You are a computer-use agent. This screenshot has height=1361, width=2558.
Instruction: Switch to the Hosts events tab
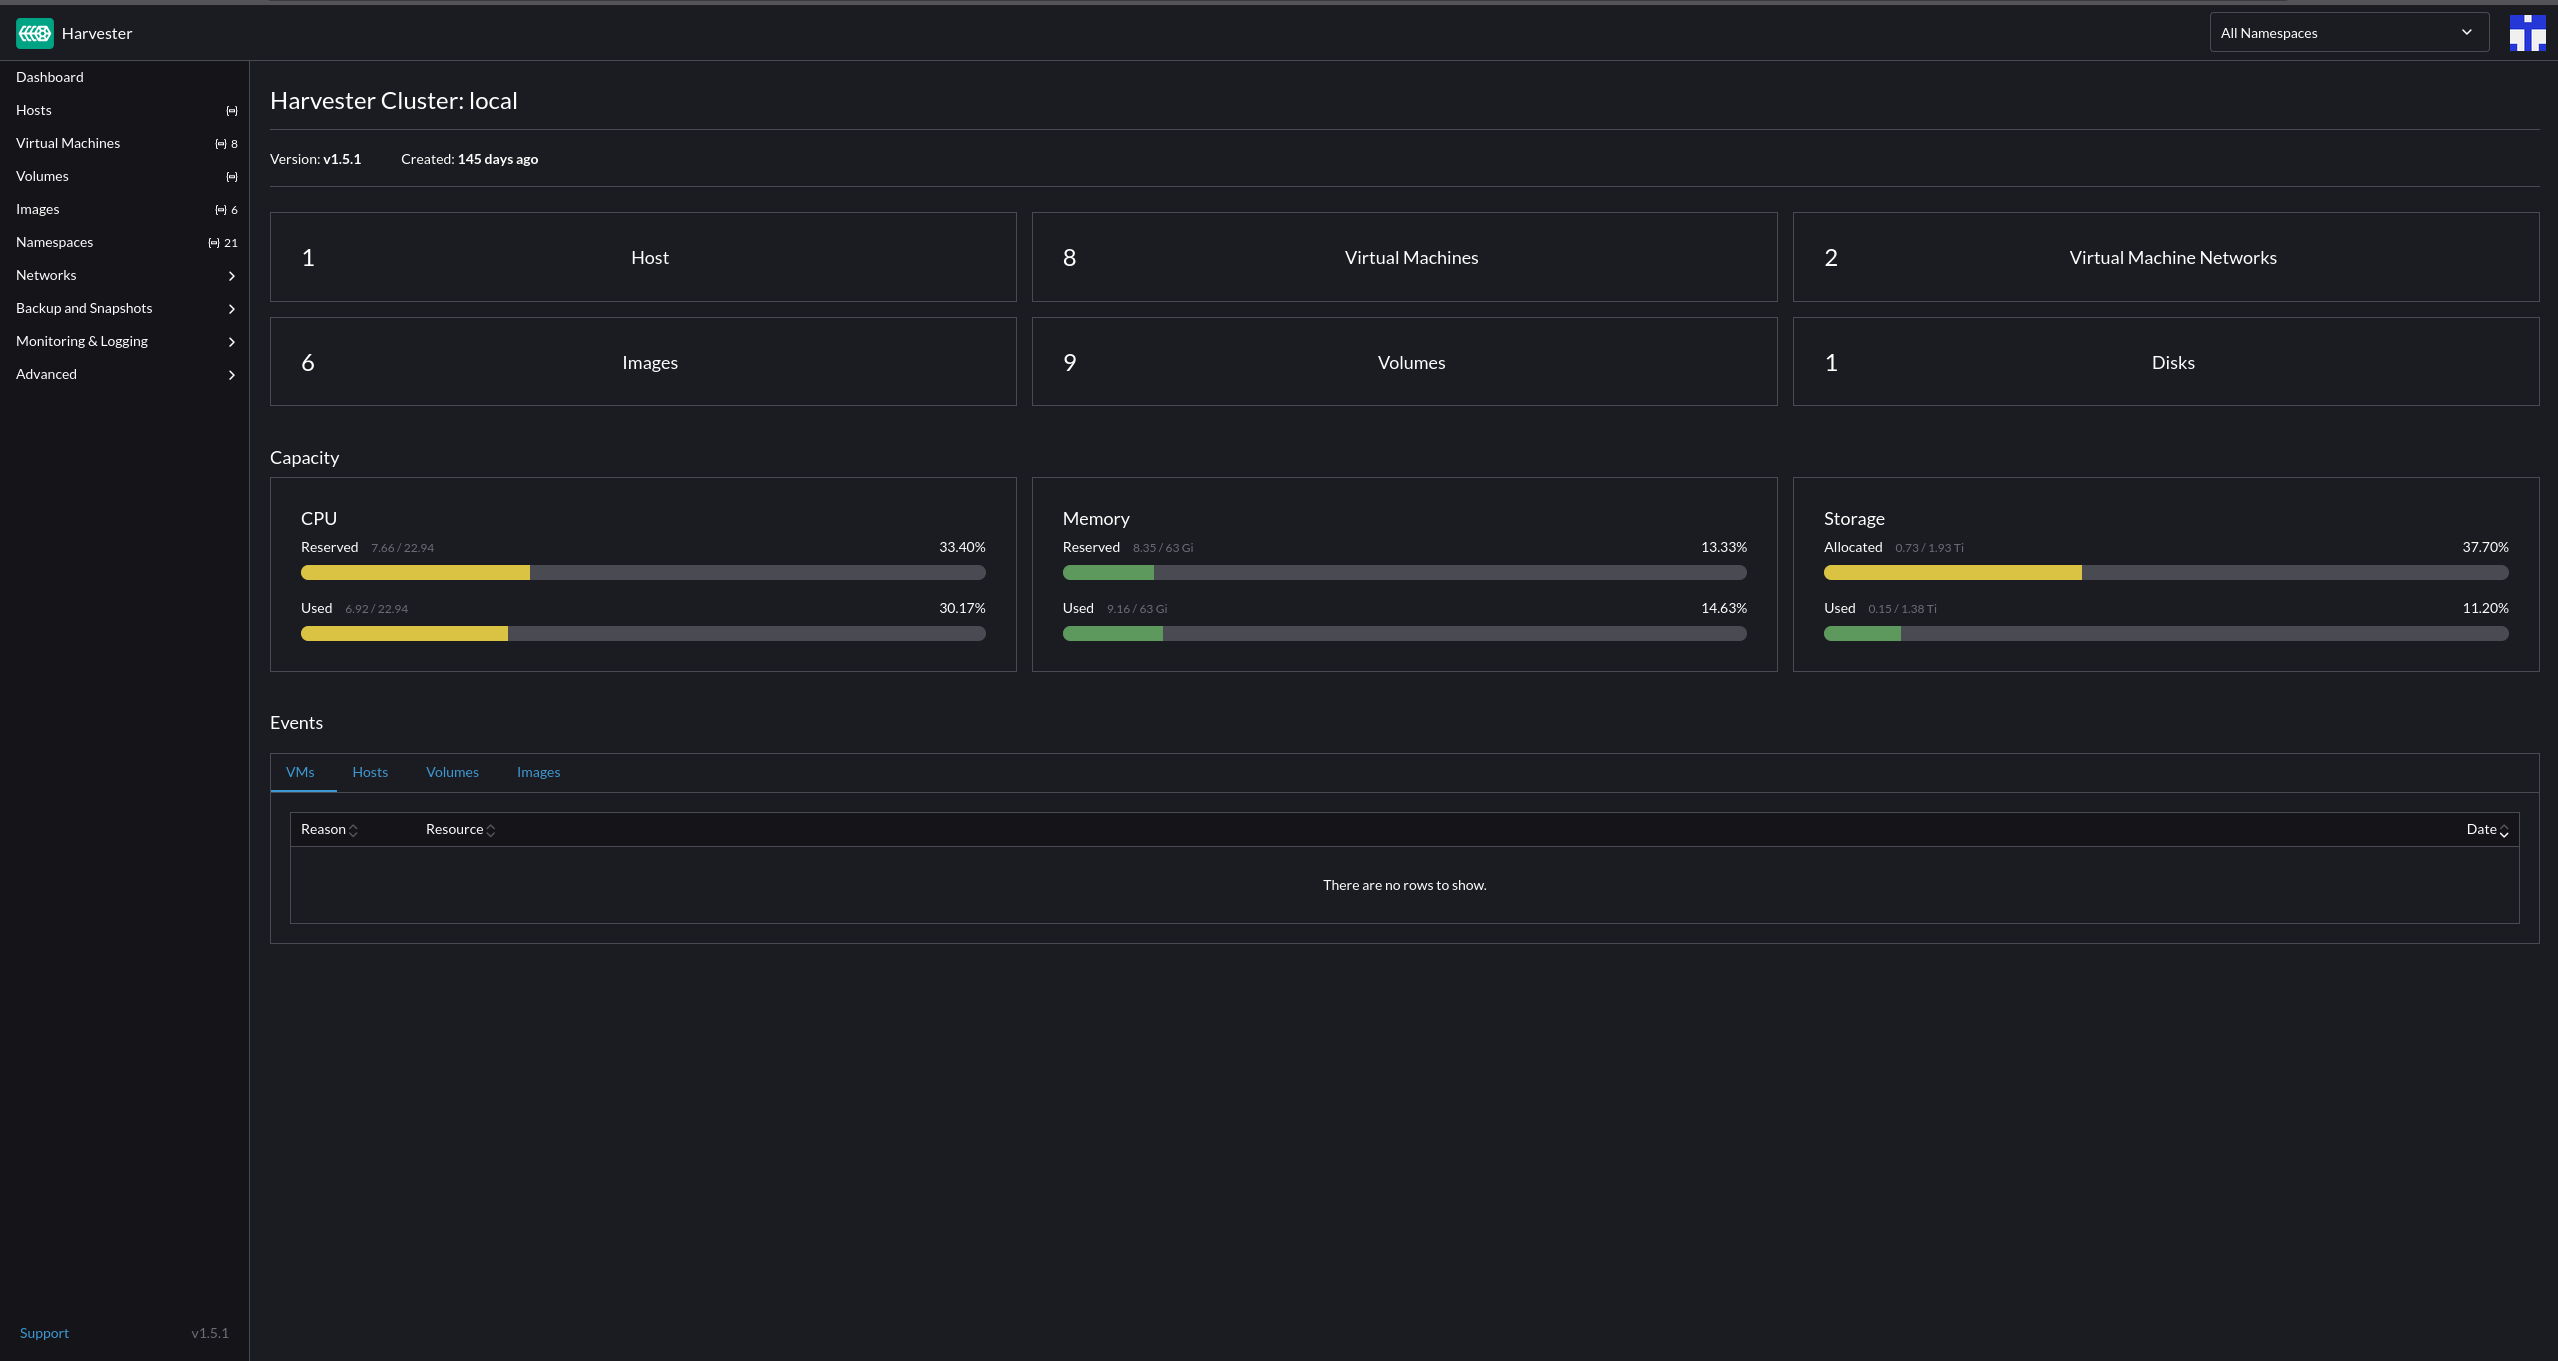(x=370, y=772)
